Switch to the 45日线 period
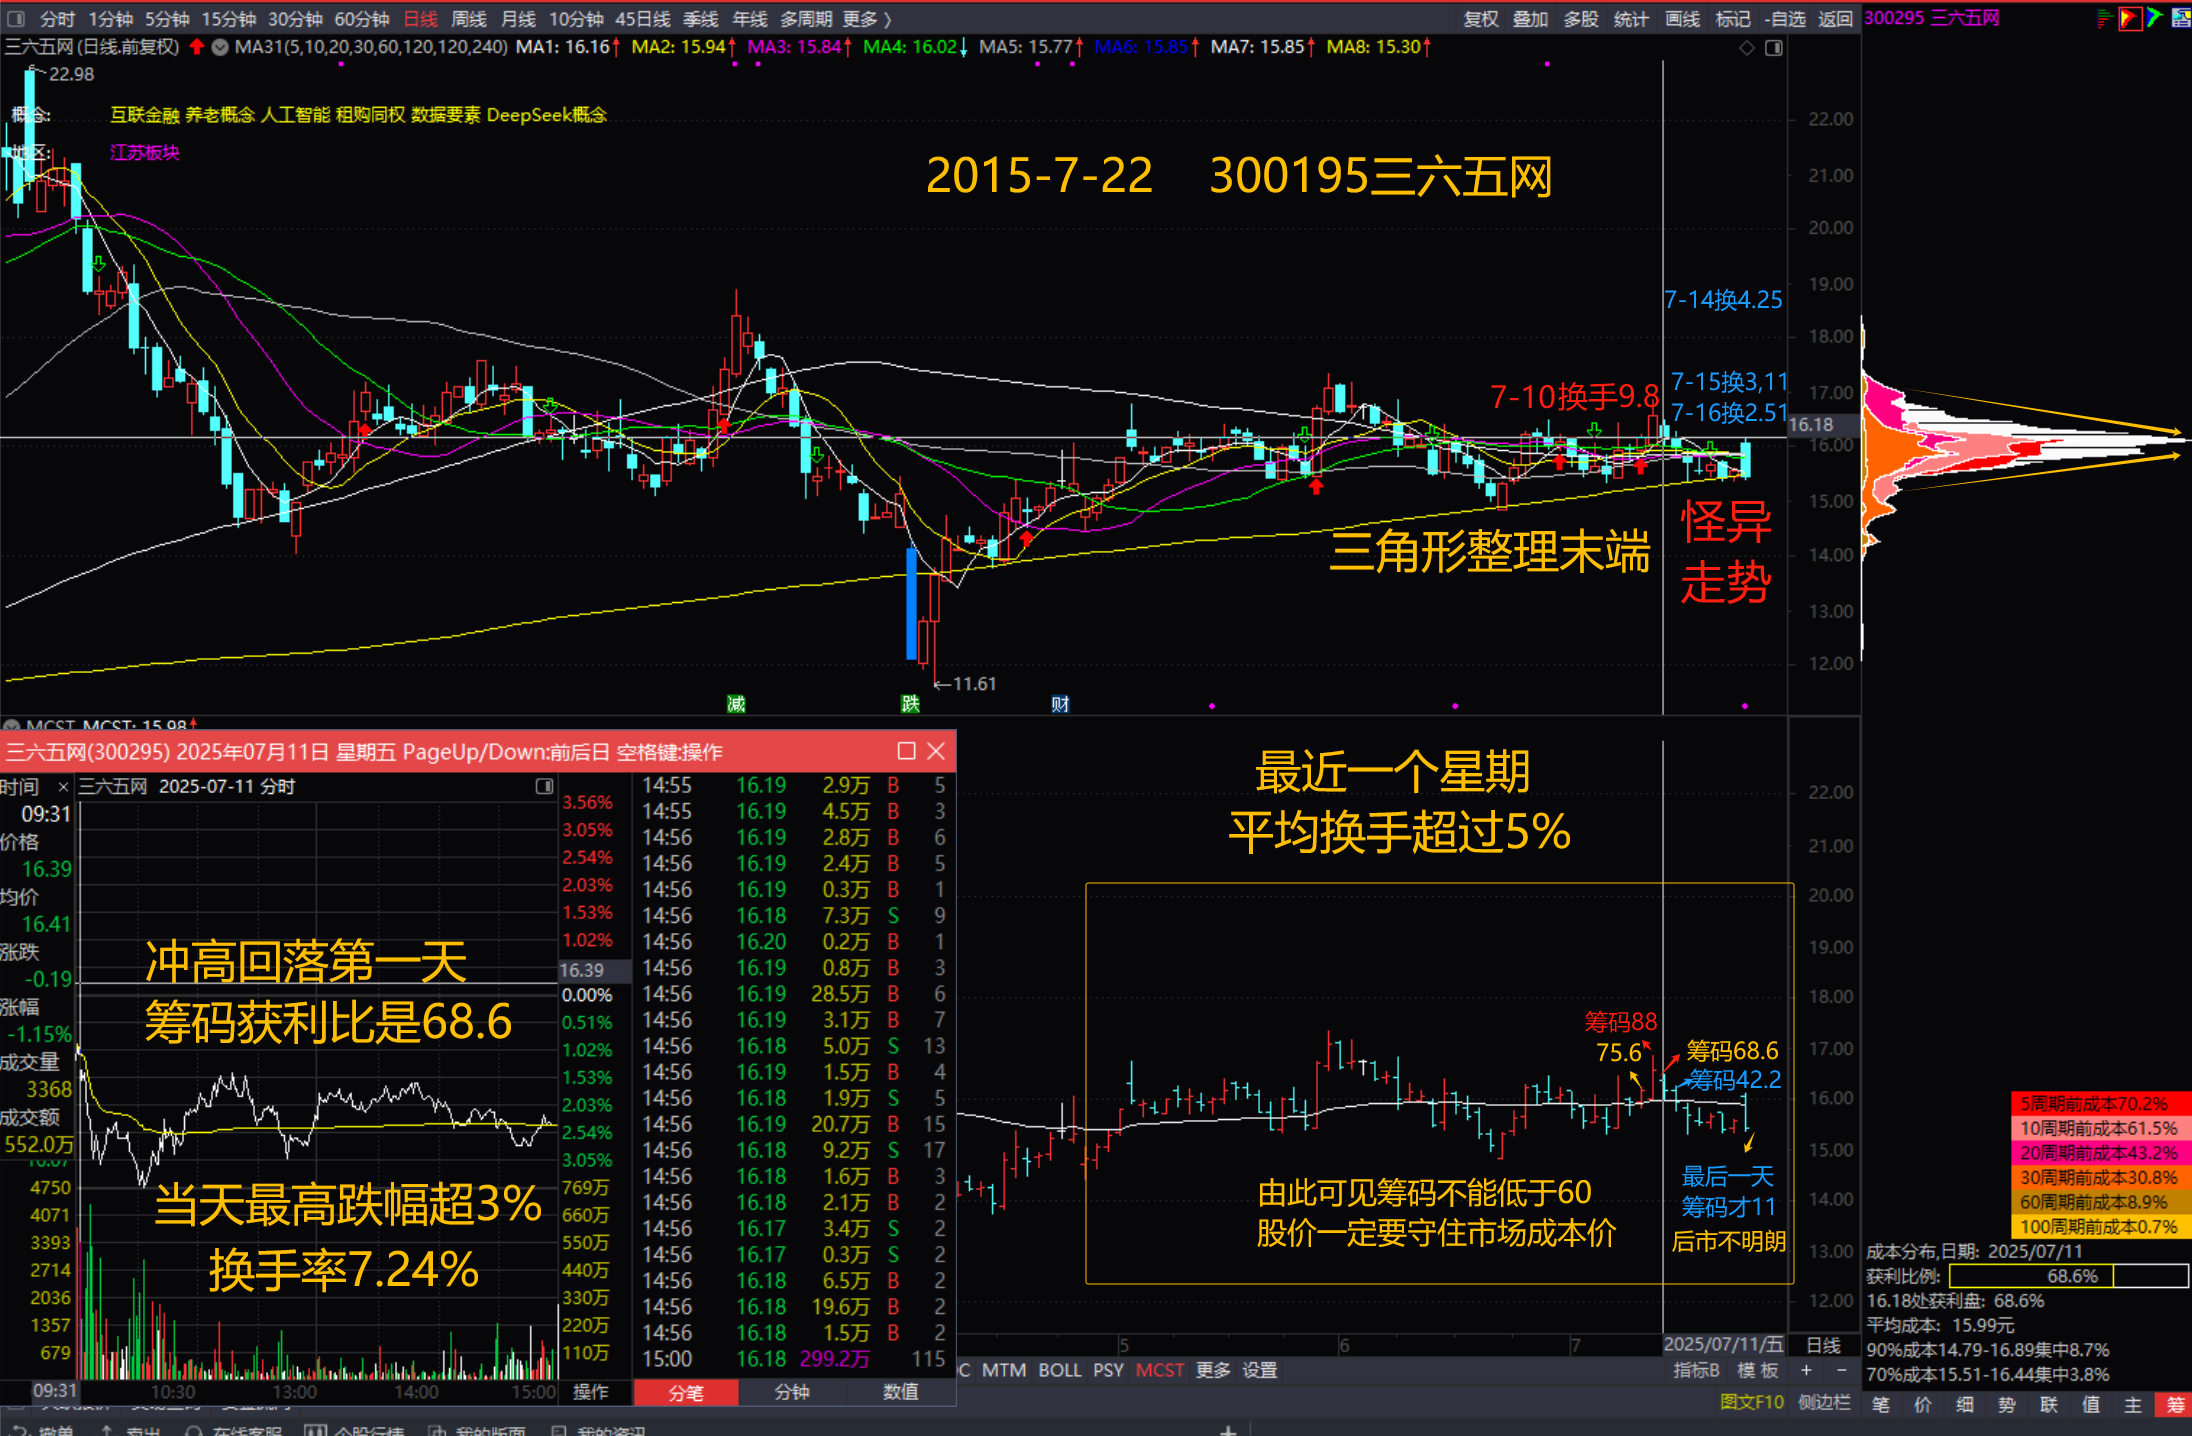 tap(643, 19)
